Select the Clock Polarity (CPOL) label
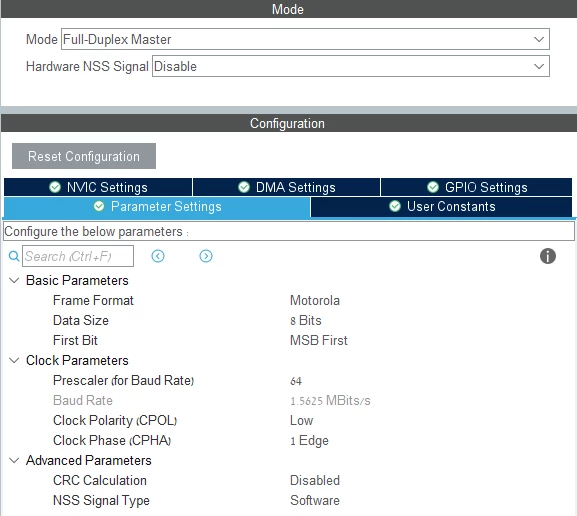Viewport: 577px width, 516px height. coord(115,420)
